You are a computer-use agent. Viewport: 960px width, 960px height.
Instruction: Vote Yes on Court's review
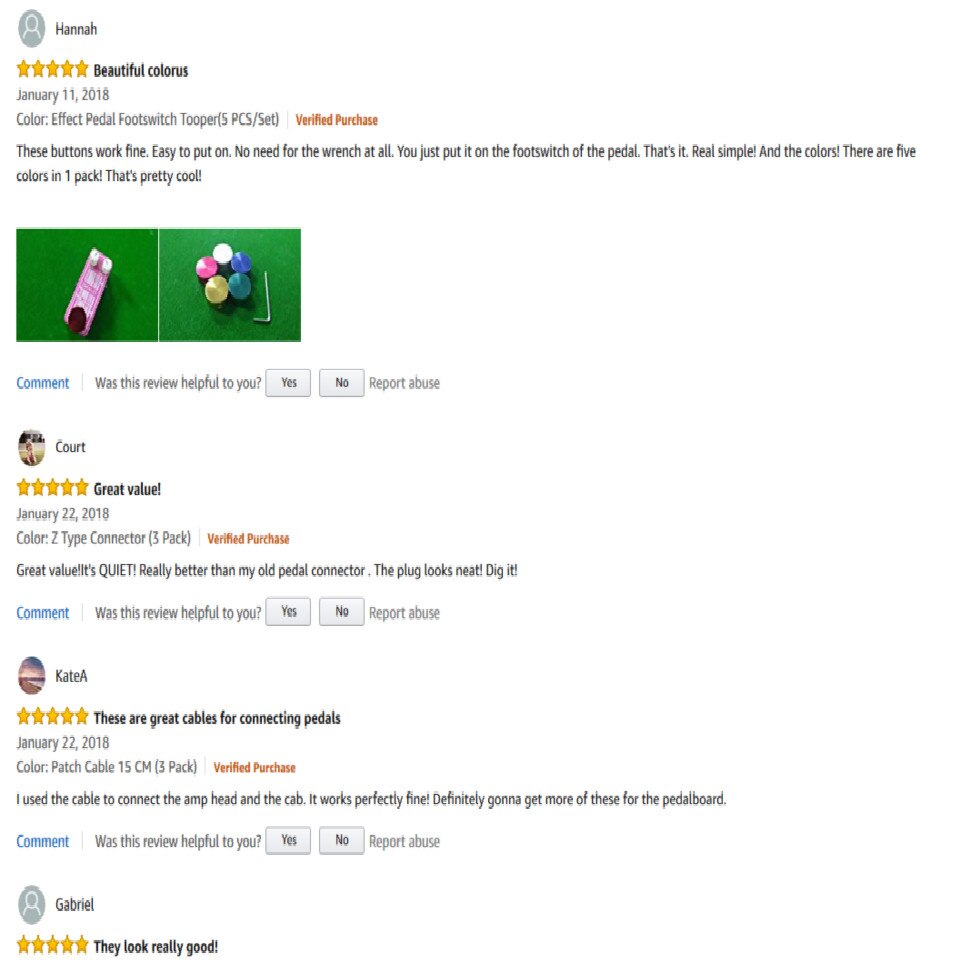288,612
